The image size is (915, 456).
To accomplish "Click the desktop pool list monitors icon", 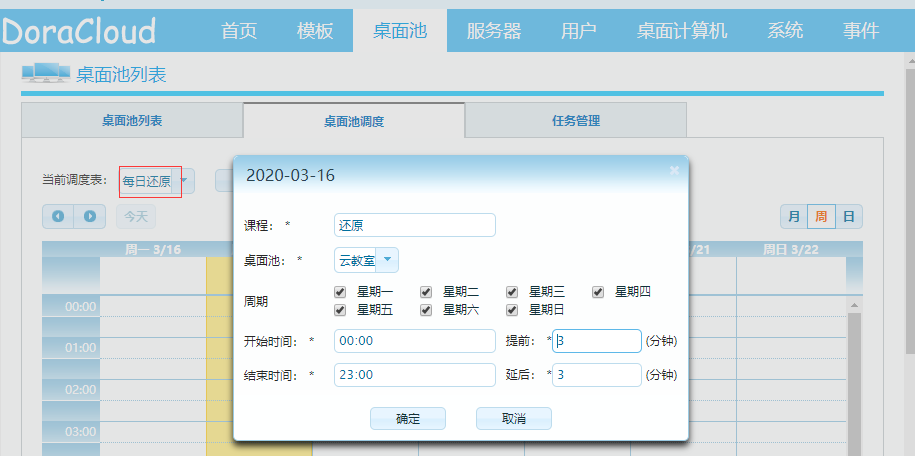I will [x=46, y=72].
